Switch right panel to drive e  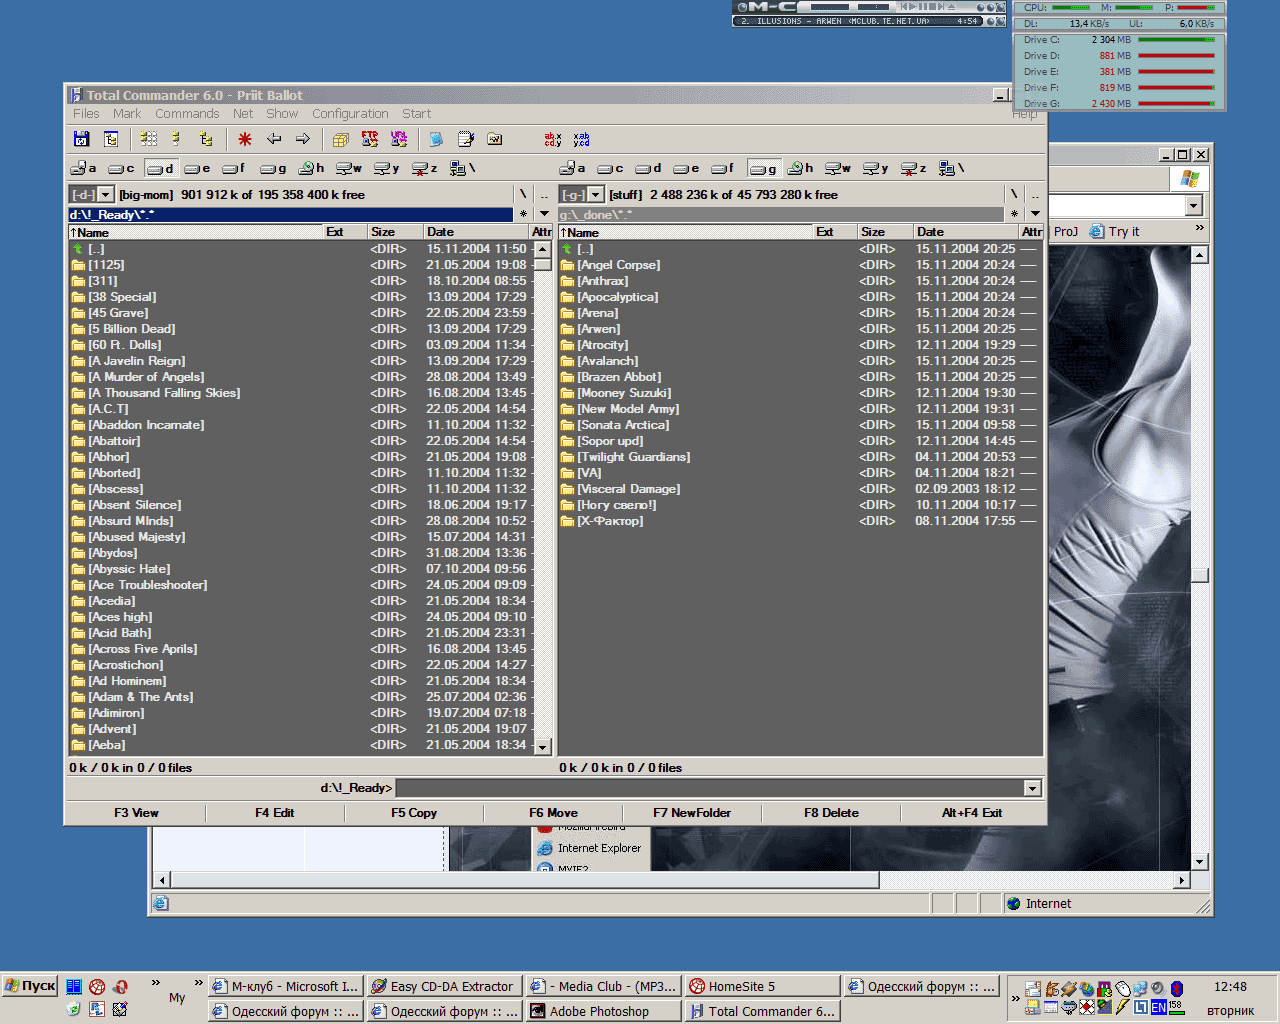click(686, 168)
